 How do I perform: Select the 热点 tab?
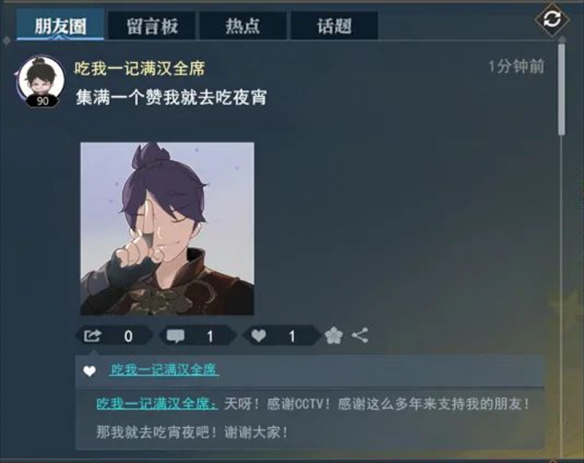[243, 26]
